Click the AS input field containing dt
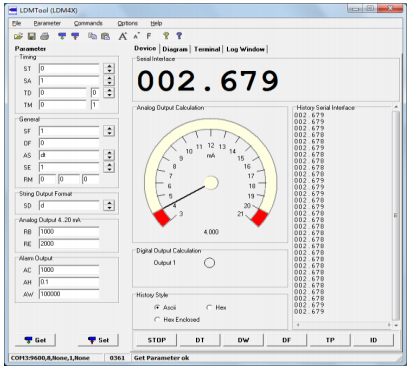The image size is (411, 368). coord(69,155)
